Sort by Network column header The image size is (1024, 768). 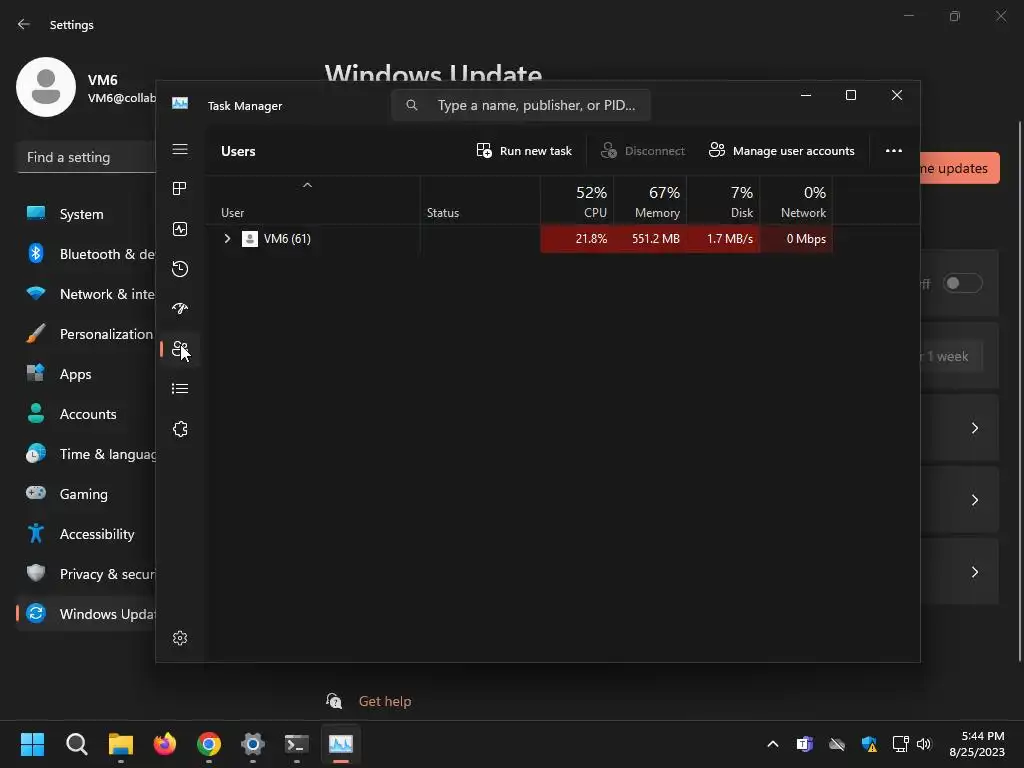[797, 200]
